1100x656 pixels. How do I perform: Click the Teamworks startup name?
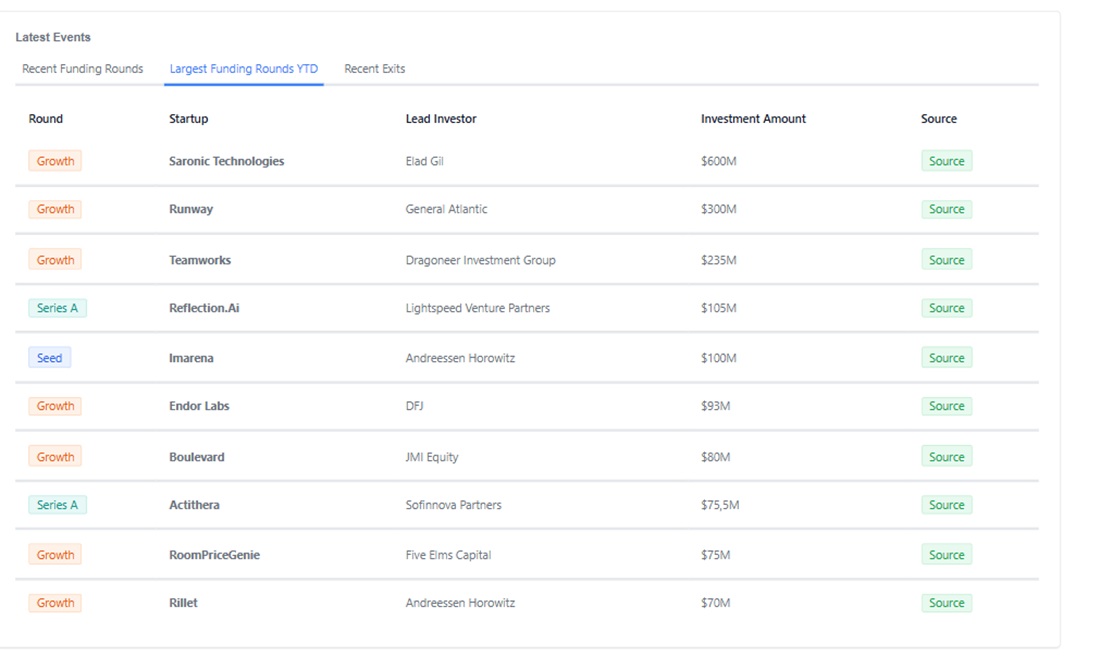200,260
